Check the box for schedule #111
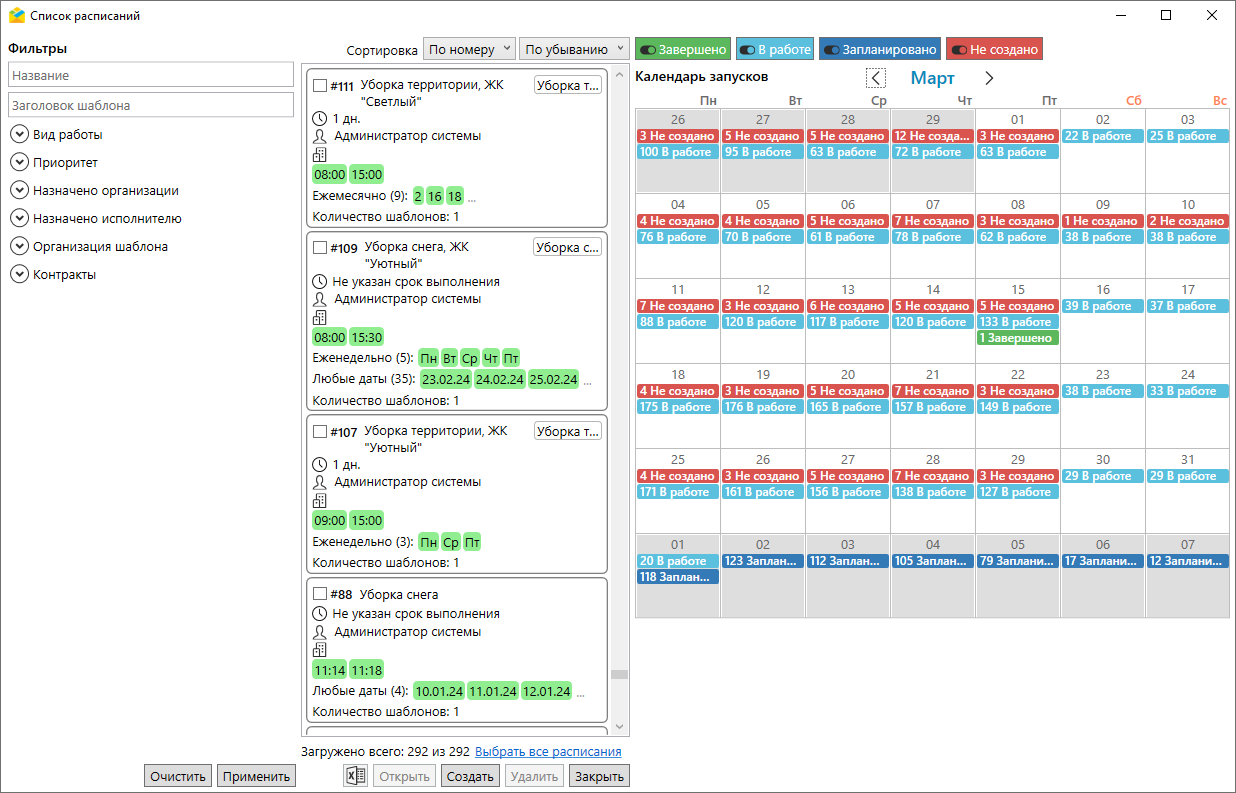Viewport: 1236px width, 793px height. [x=320, y=86]
